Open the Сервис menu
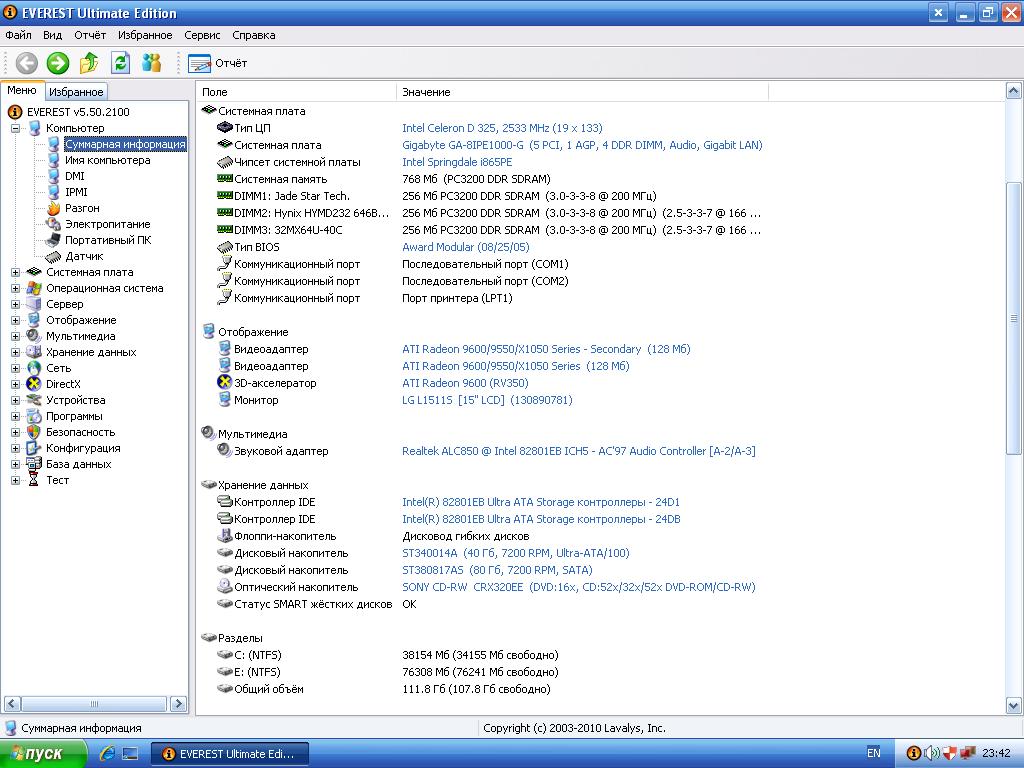The width and height of the screenshot is (1024, 768). coord(202,35)
